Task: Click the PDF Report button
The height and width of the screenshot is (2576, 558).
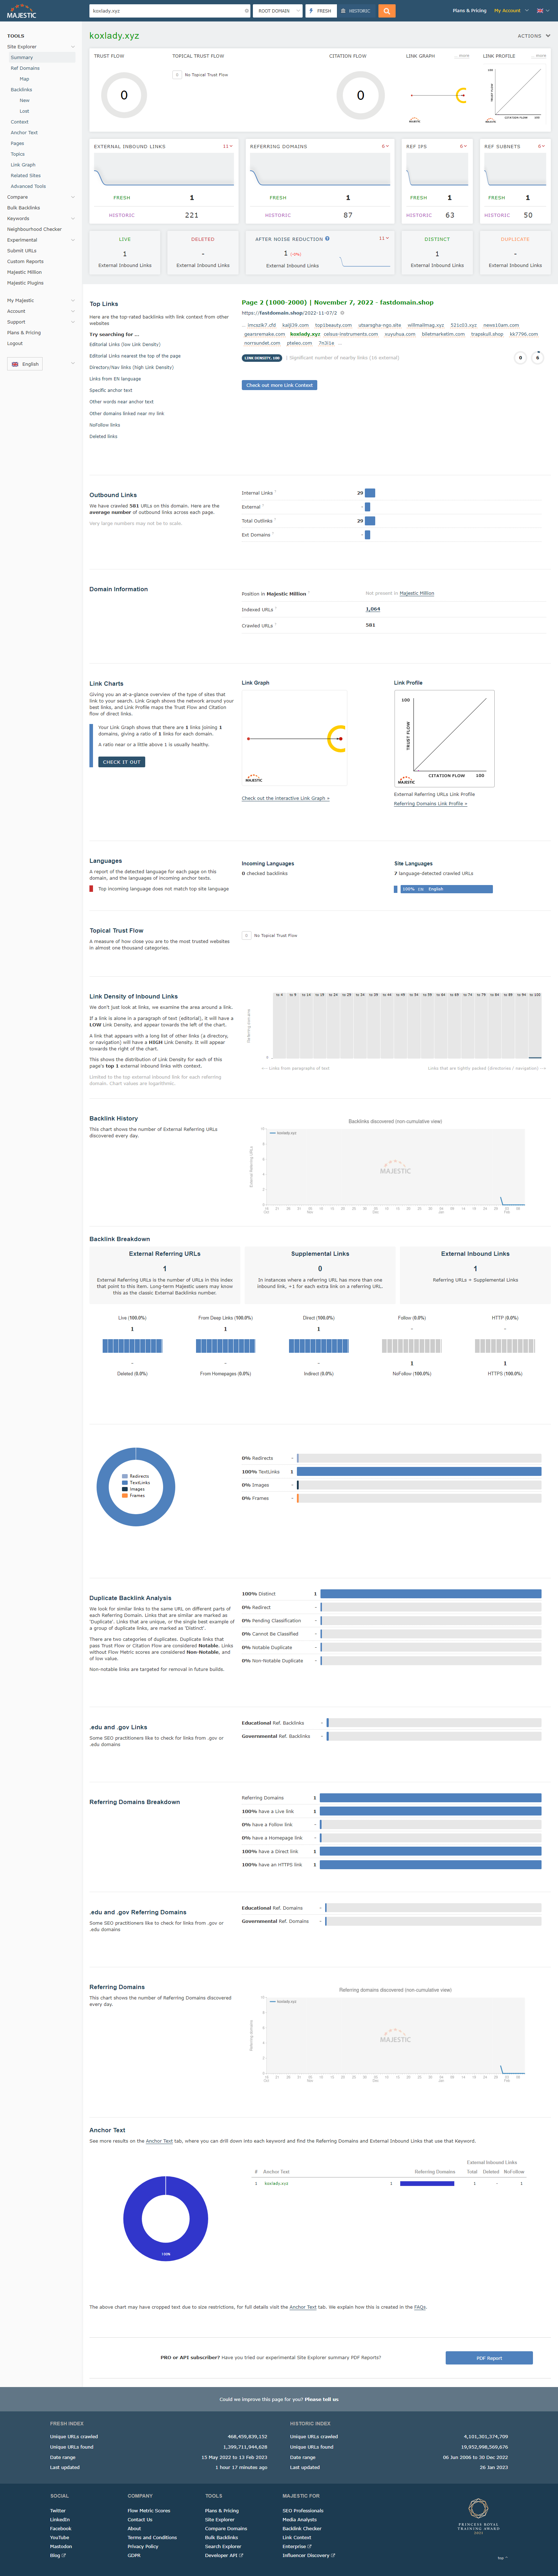Action: (x=489, y=2358)
